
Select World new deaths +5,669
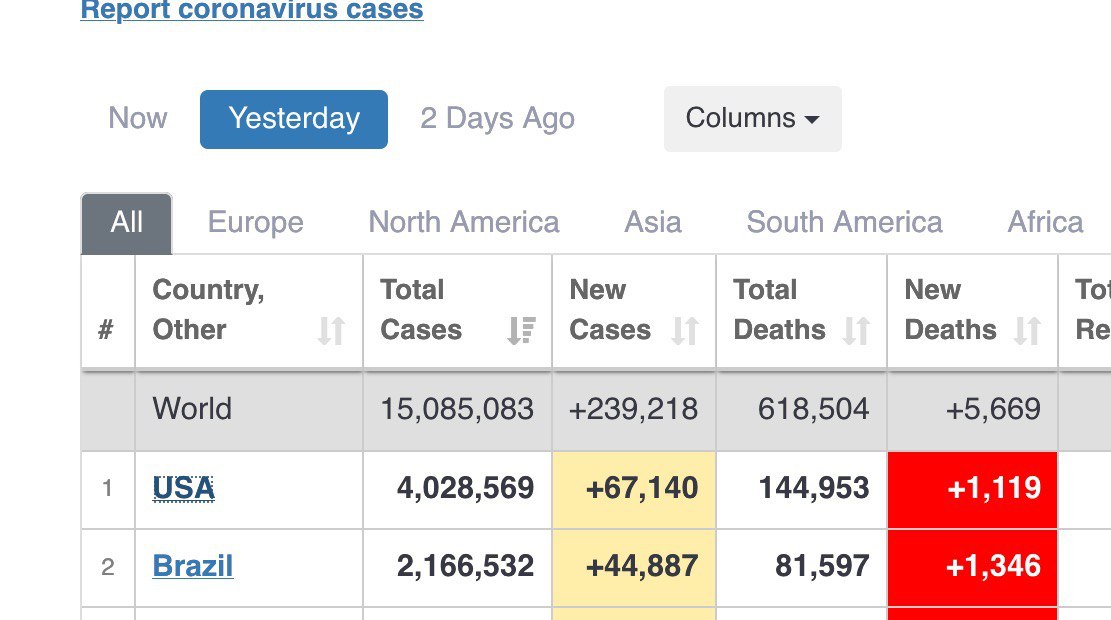click(993, 409)
